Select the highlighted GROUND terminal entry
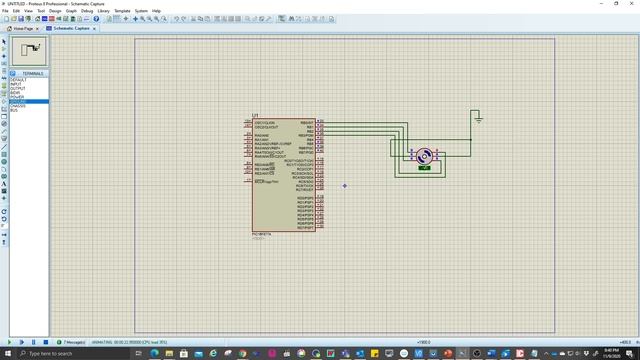 tap(29, 101)
